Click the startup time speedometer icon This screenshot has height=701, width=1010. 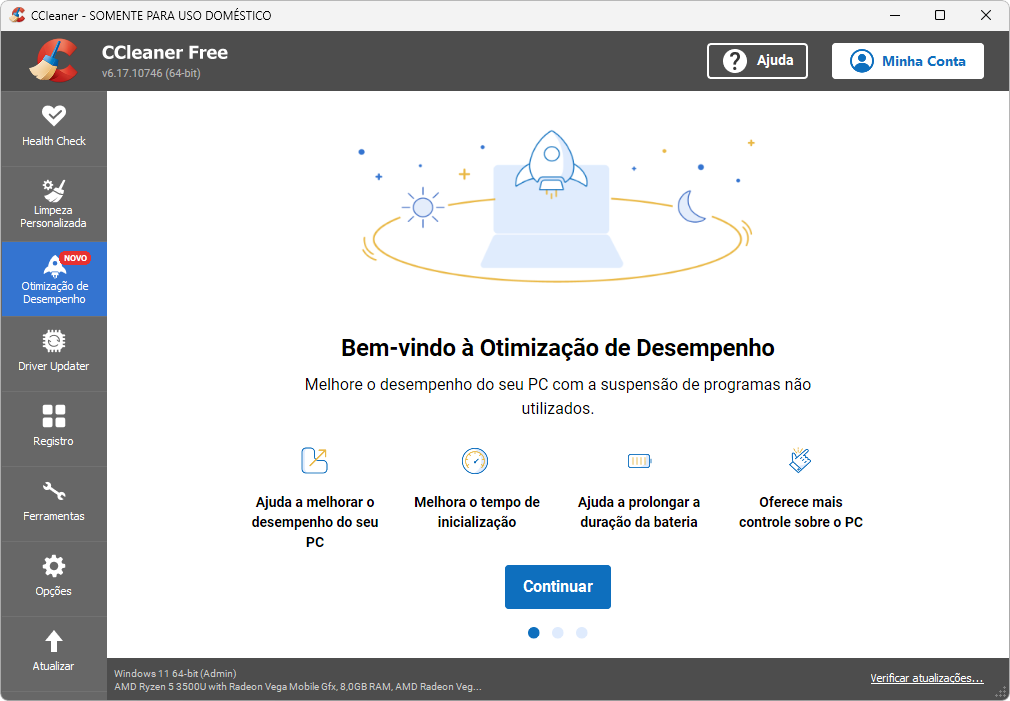[475, 461]
